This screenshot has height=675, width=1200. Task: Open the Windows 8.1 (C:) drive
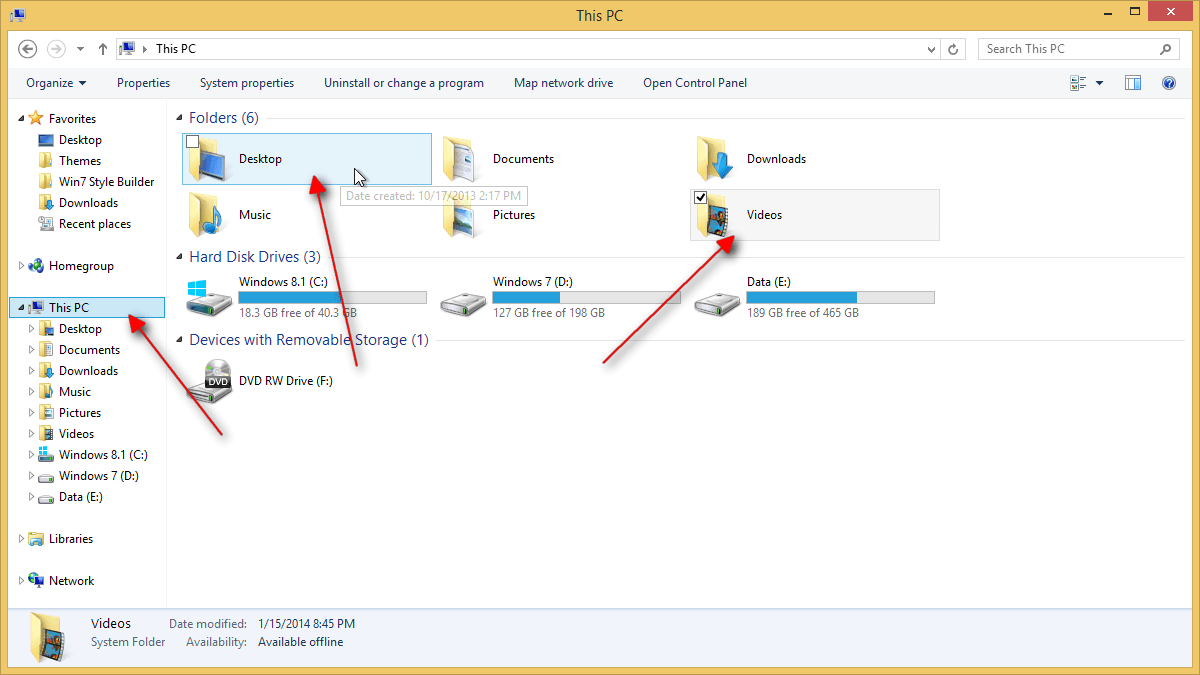point(209,298)
